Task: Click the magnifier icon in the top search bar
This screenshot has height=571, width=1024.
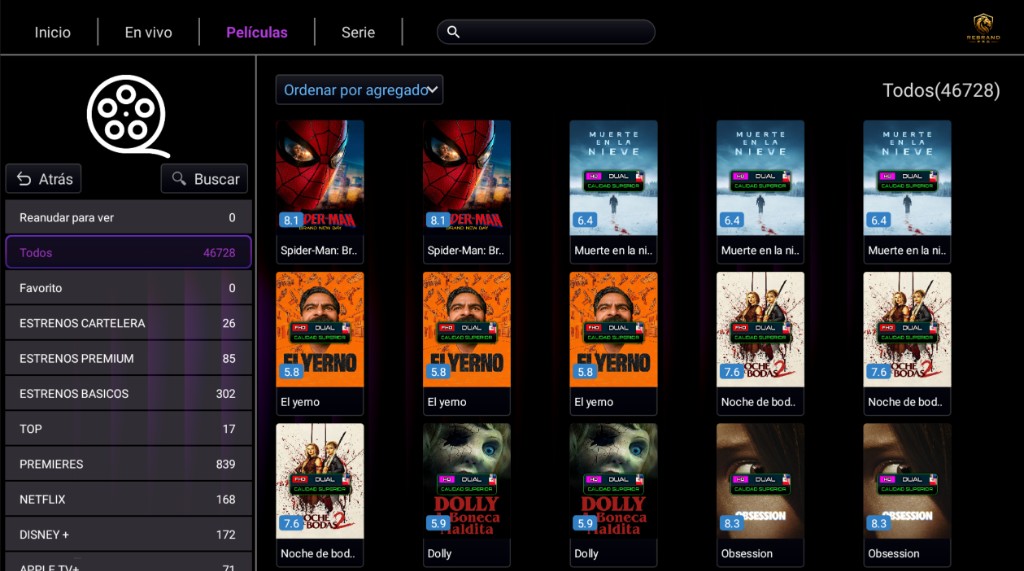Action: (453, 31)
